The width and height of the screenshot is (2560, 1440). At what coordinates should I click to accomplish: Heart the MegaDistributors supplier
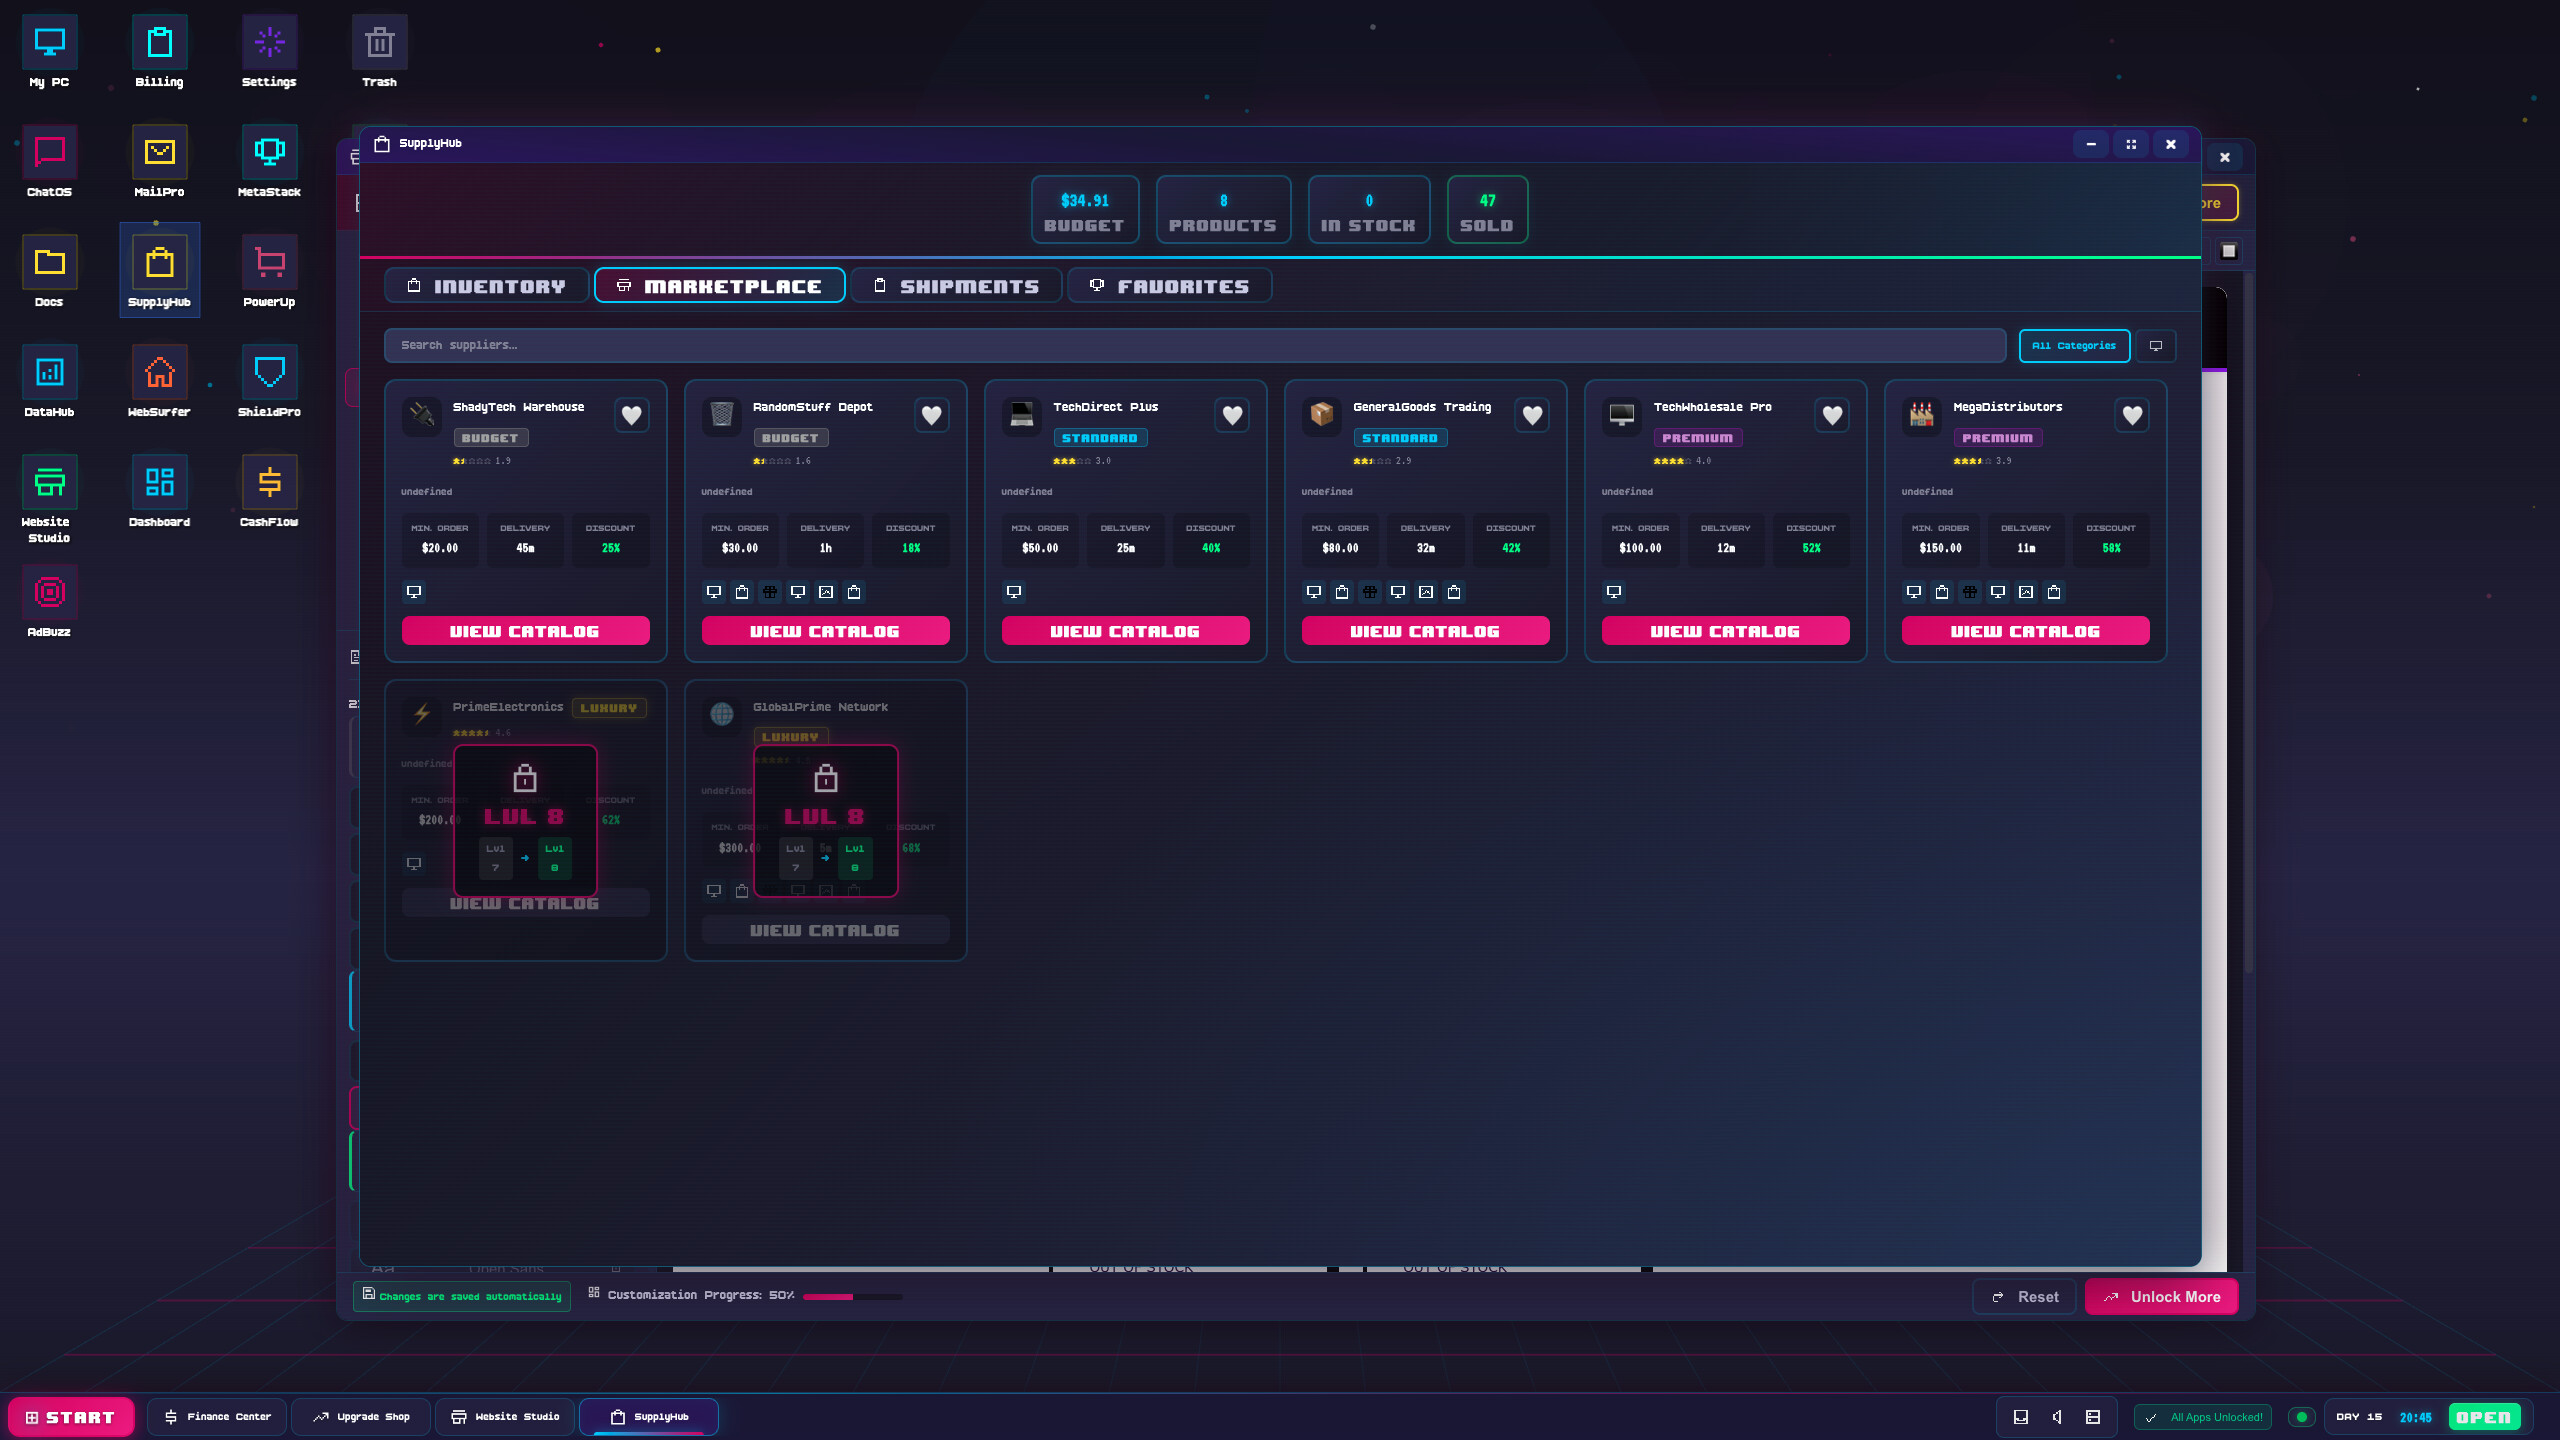(2132, 415)
